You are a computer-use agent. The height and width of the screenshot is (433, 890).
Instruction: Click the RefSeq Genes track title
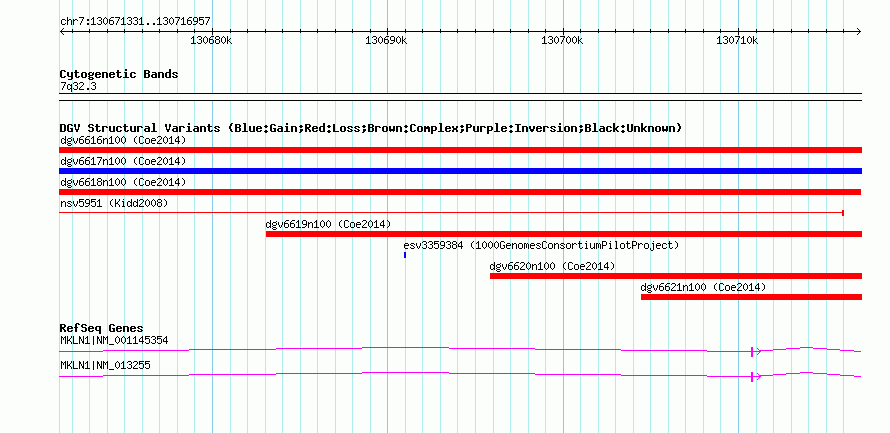102,328
